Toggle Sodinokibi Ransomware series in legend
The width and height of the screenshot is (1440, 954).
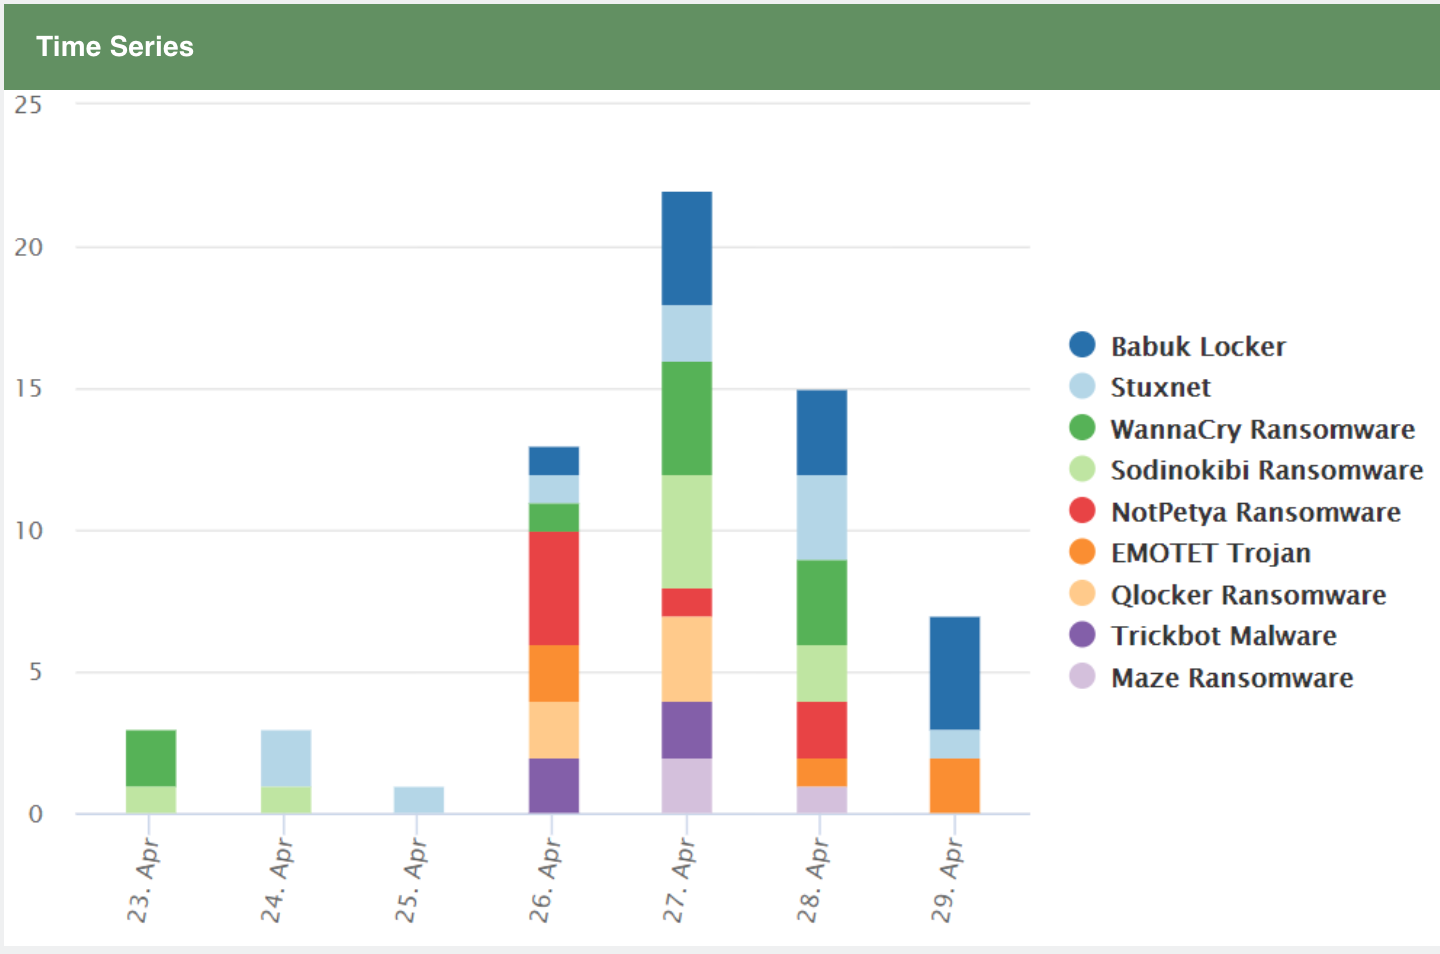coord(1266,470)
